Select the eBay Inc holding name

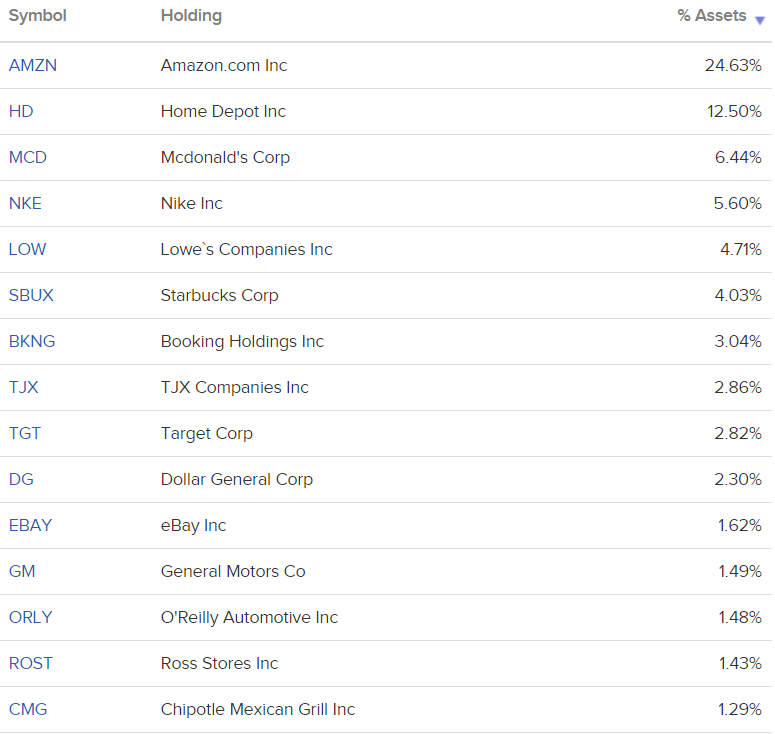(x=194, y=525)
